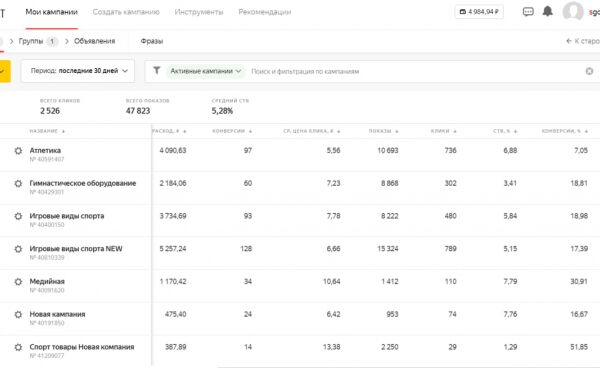Open settings gear for Спорт товары Новая компания
This screenshot has width=600, height=368.
(x=18, y=347)
